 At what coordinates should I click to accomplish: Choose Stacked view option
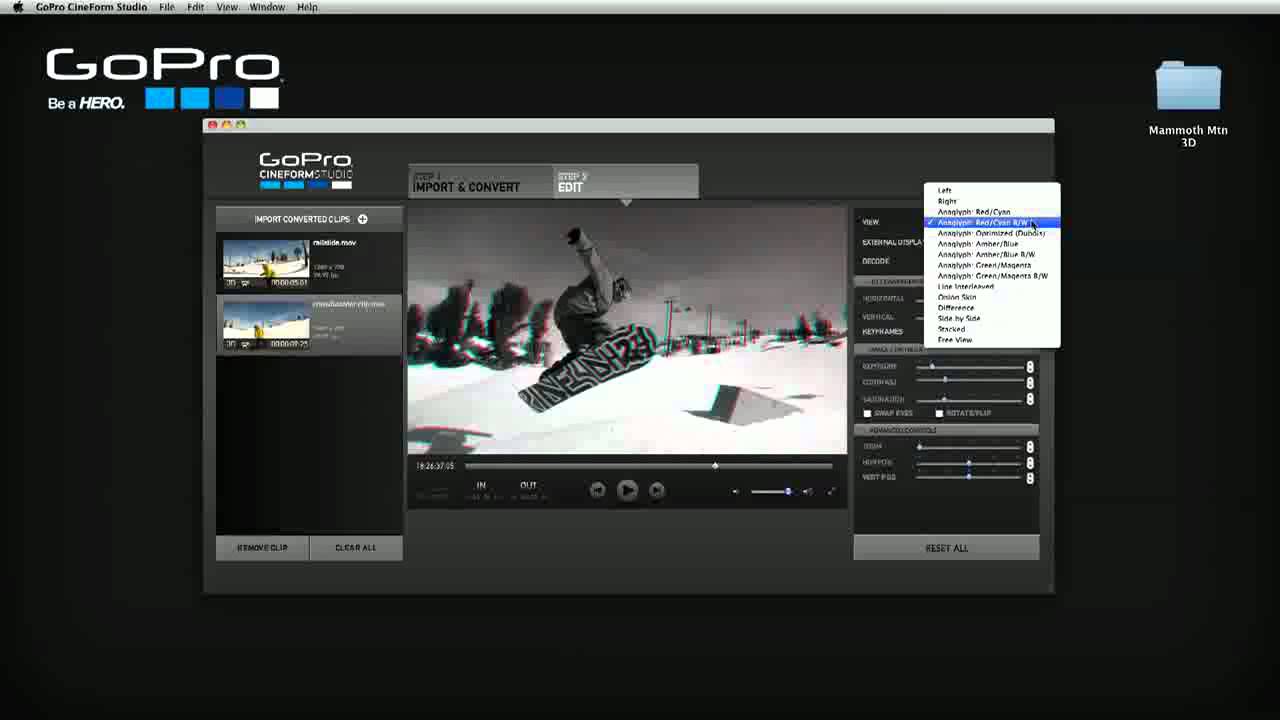[x=992, y=329]
